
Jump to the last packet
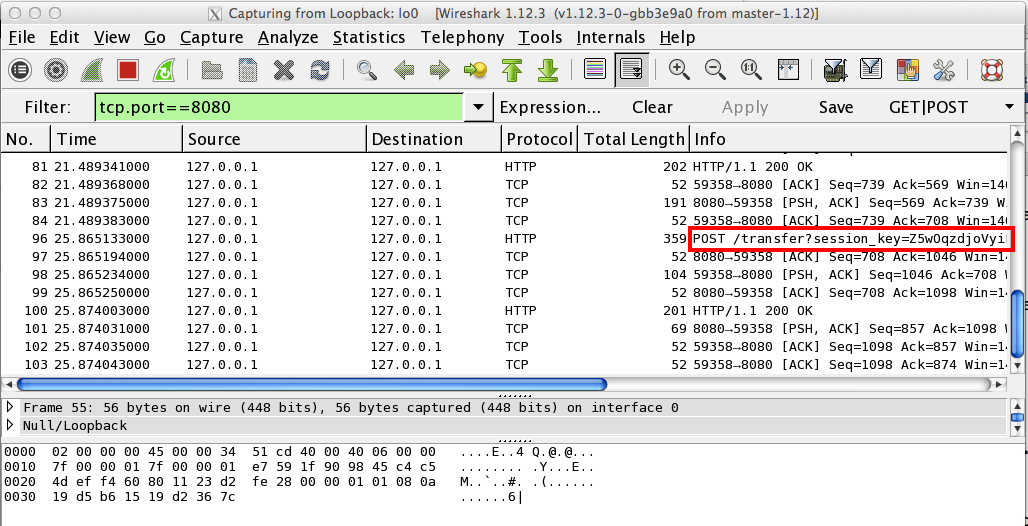tap(547, 70)
